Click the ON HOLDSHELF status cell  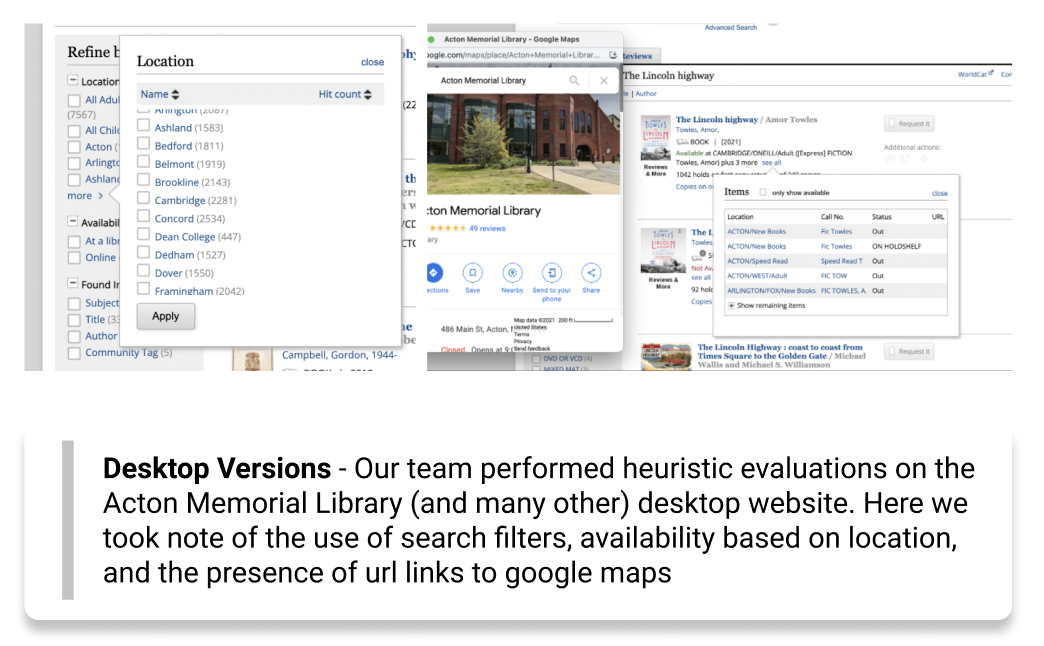coord(897,246)
